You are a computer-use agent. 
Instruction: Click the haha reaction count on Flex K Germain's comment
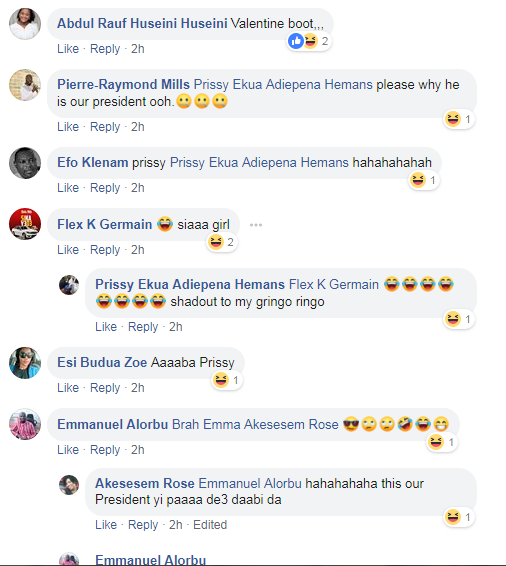tap(222, 242)
